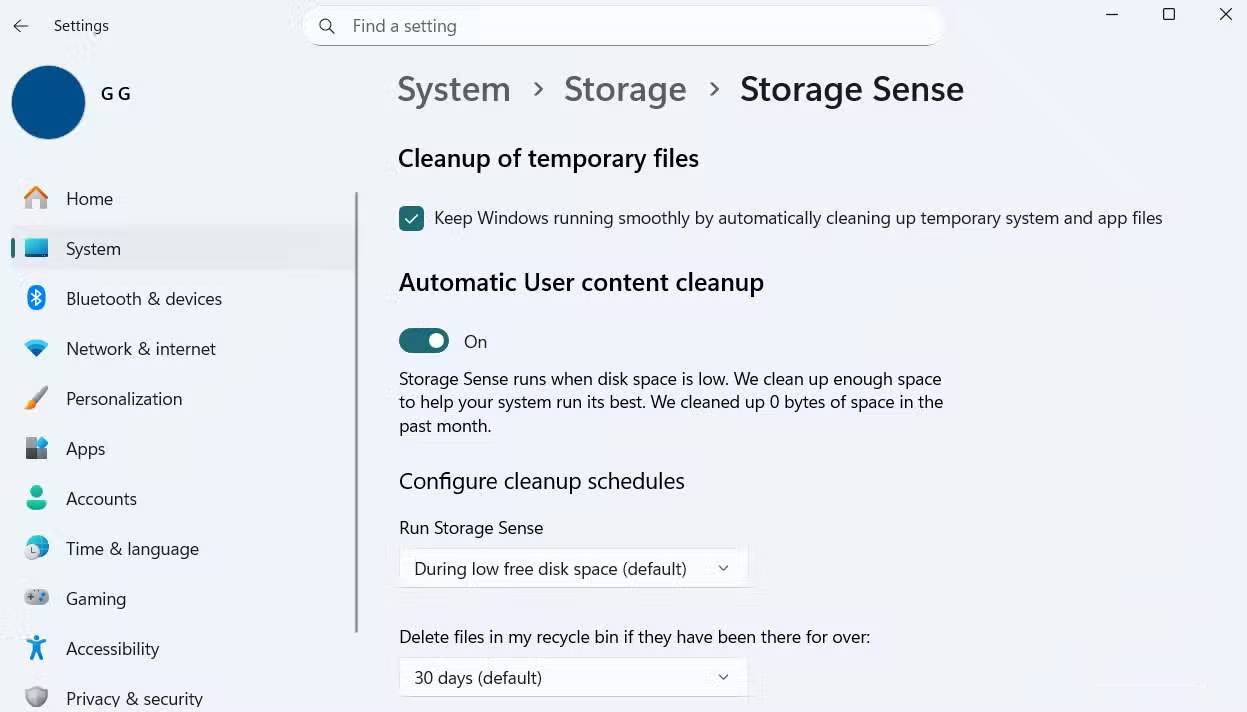Image resolution: width=1247 pixels, height=712 pixels.
Task: Click the back arrow button
Action: [20, 26]
